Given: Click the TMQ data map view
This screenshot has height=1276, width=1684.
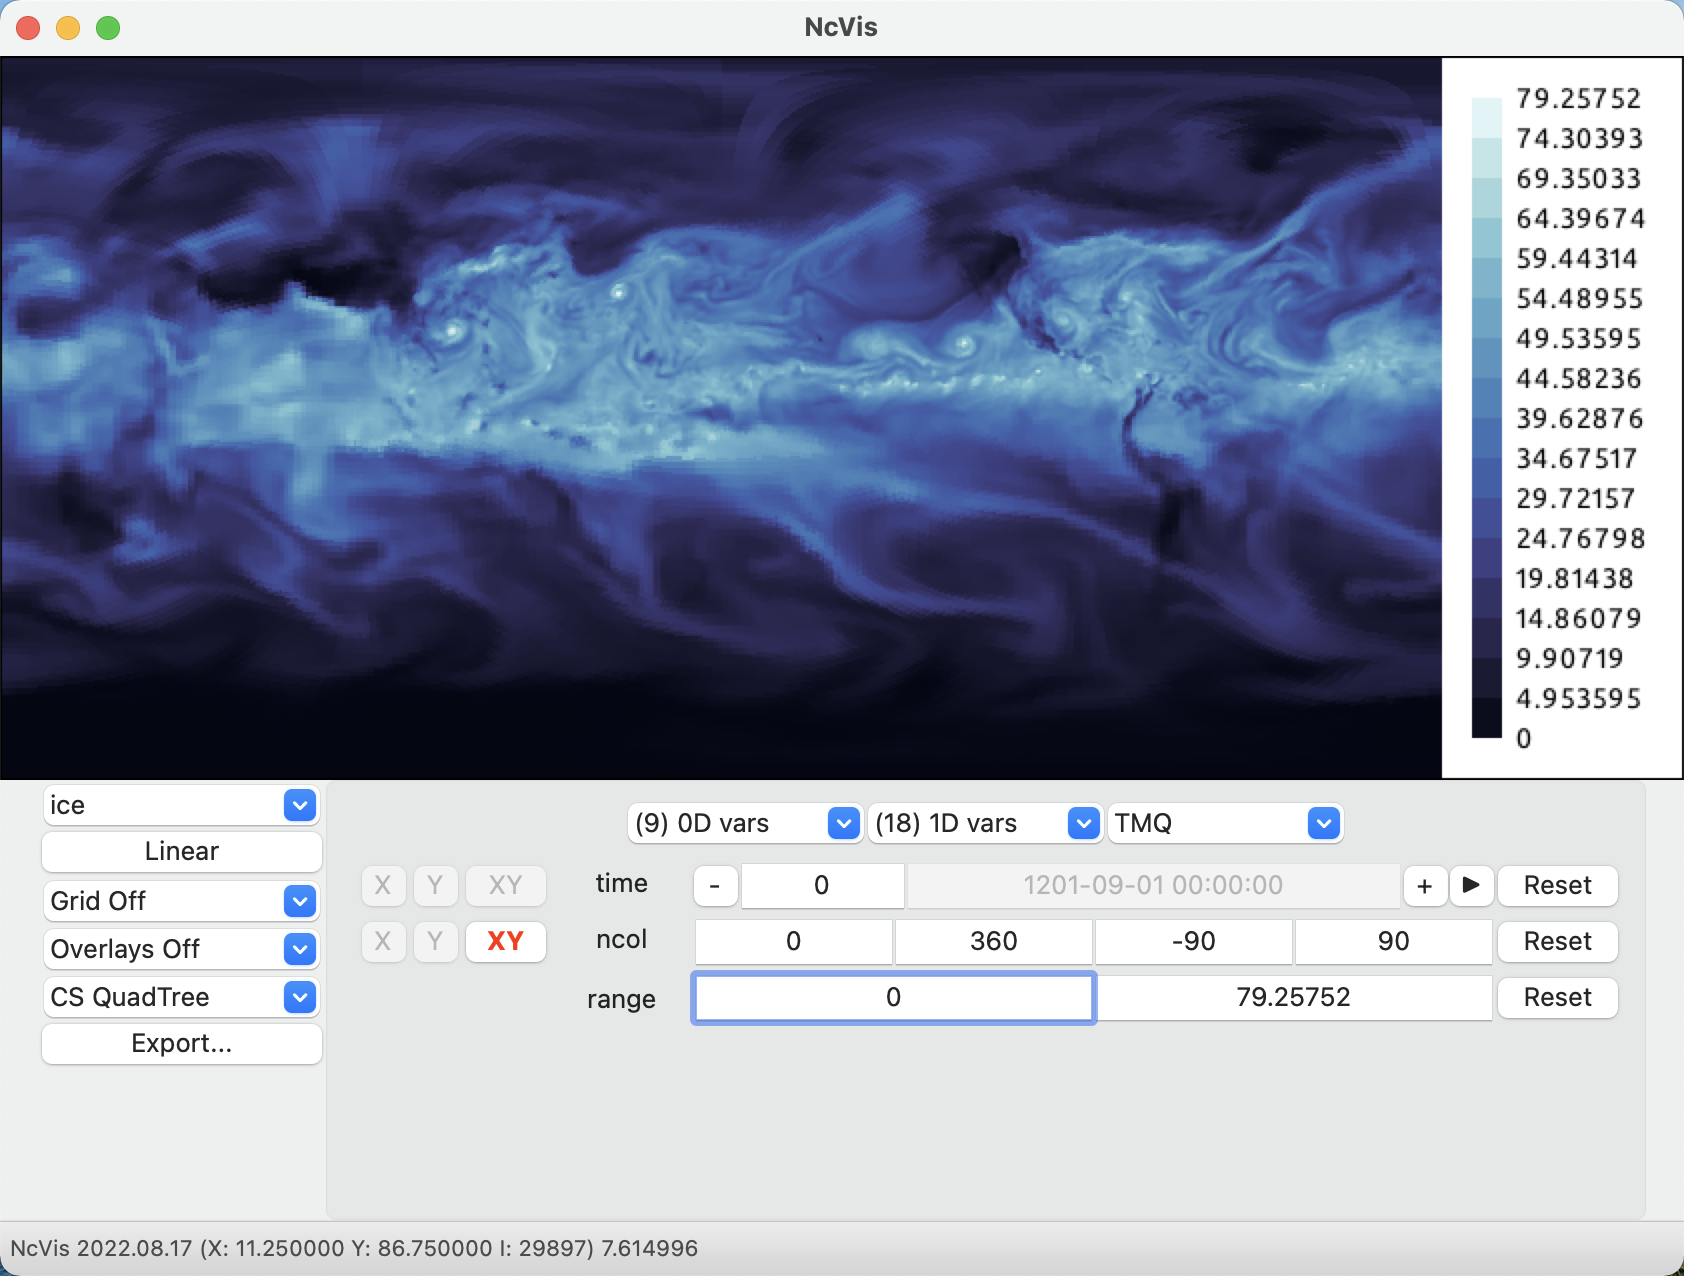Looking at the screenshot, I should 721,418.
